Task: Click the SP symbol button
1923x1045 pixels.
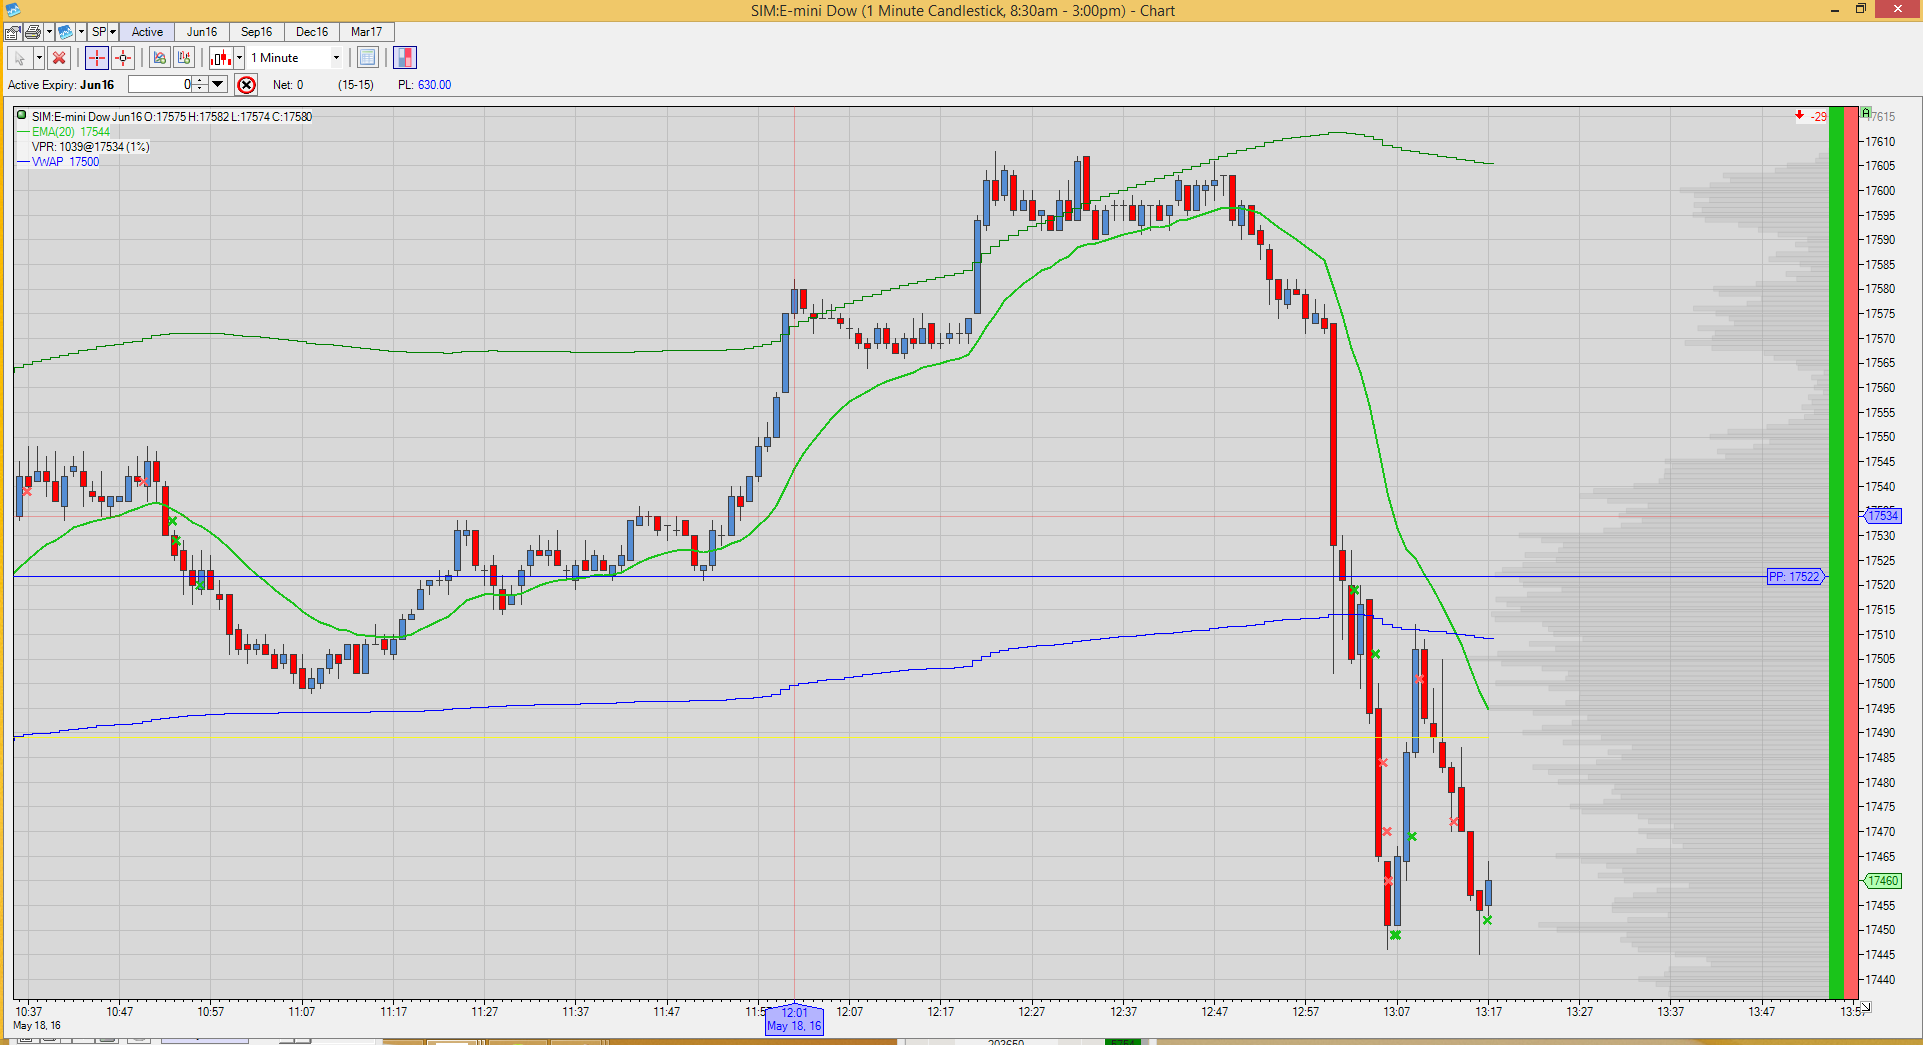Action: [x=98, y=32]
